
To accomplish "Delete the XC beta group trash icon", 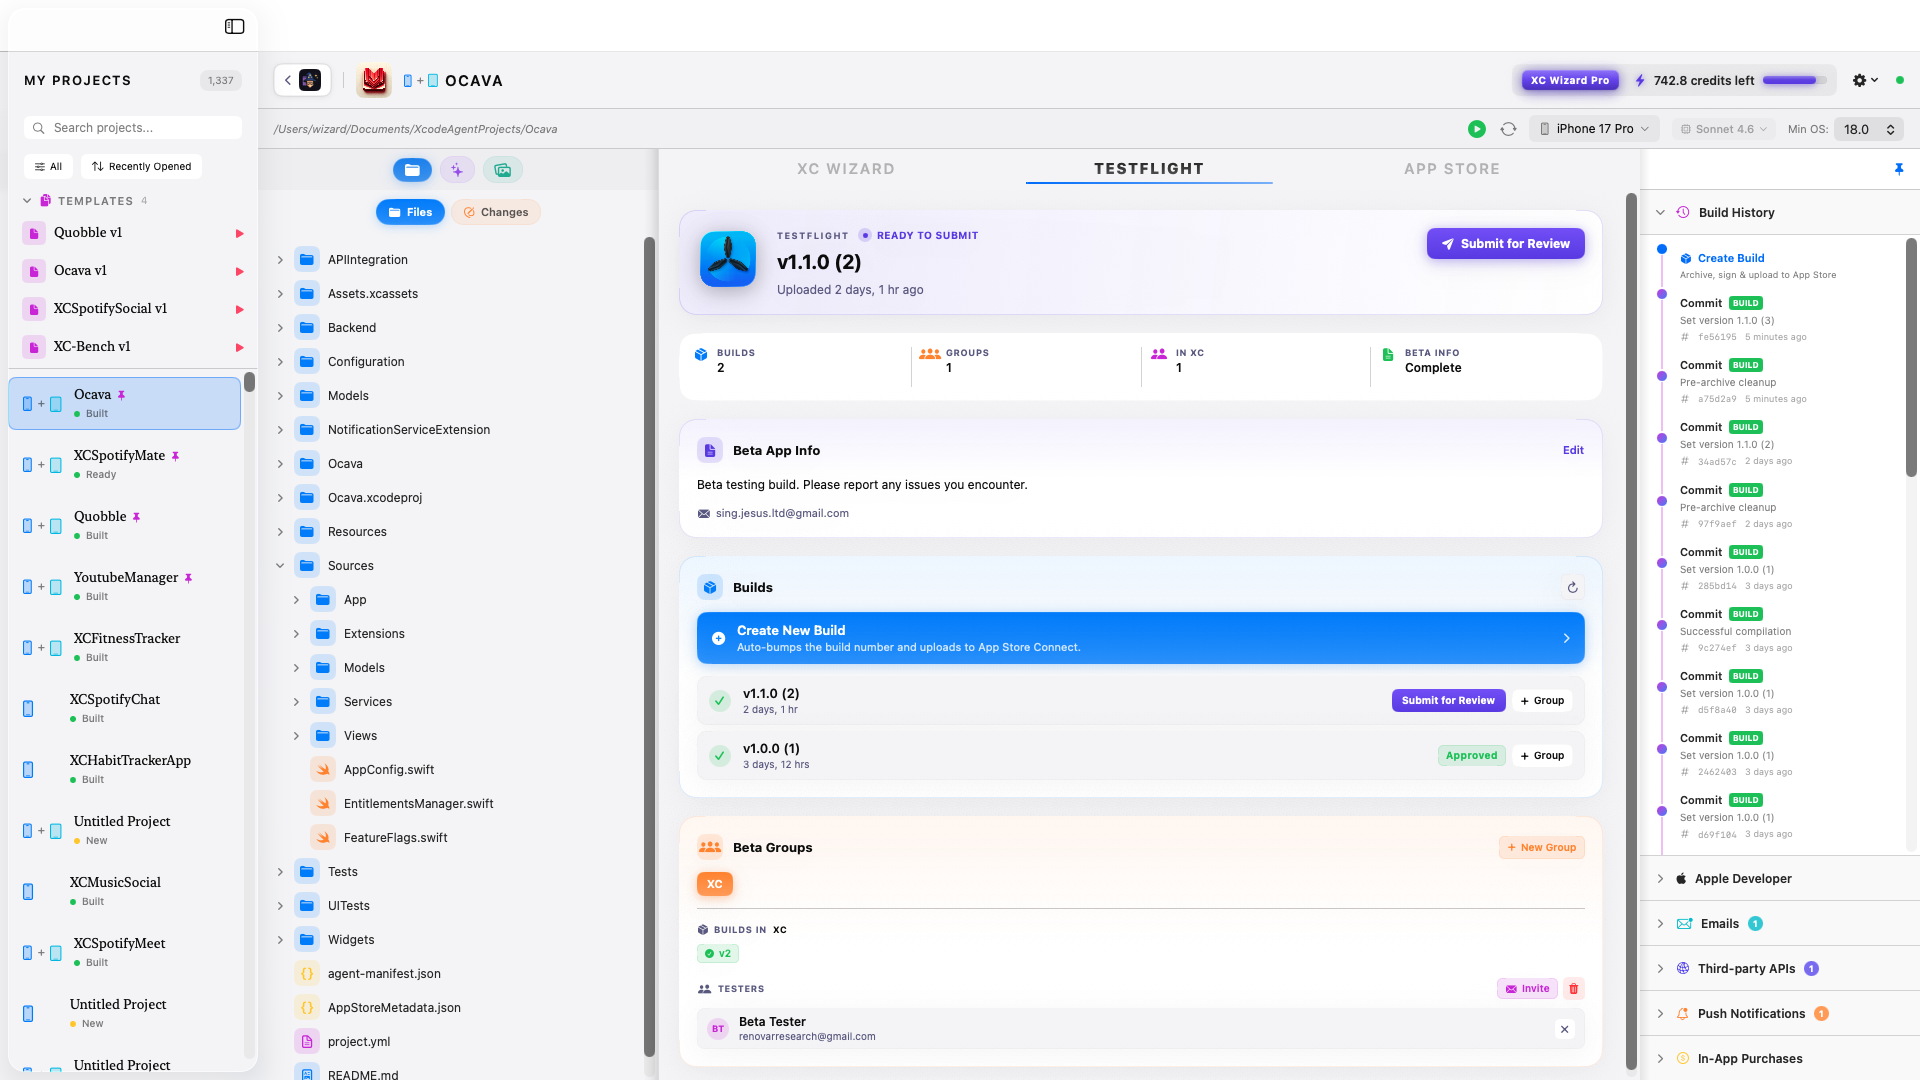I will [1573, 989].
